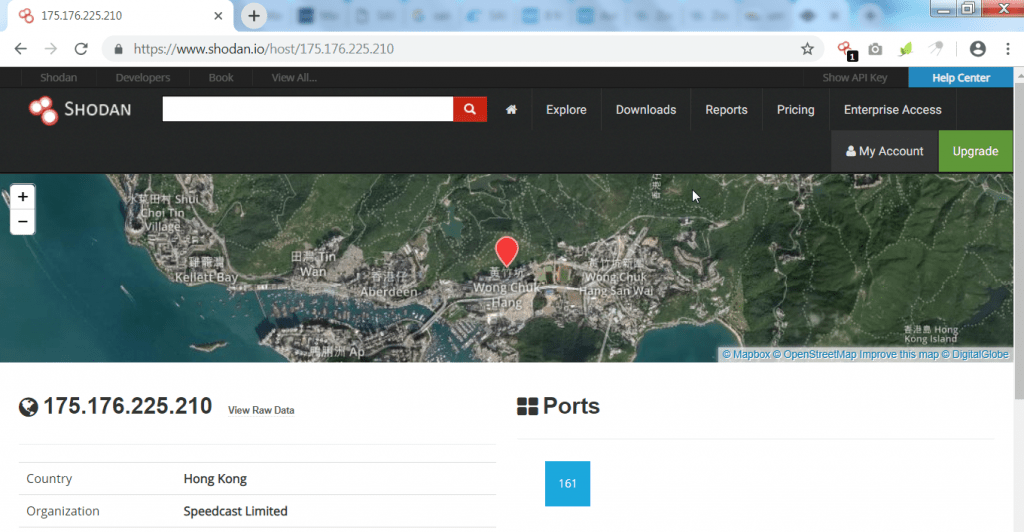This screenshot has width=1024, height=532.
Task: Open the Reports menu item
Action: (x=726, y=110)
